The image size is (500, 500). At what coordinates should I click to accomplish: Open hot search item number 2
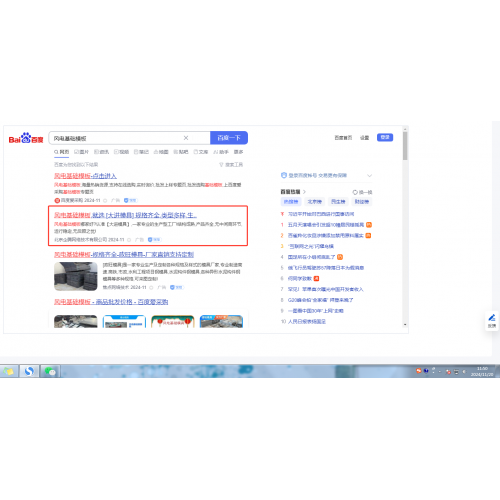pyautogui.click(x=326, y=236)
